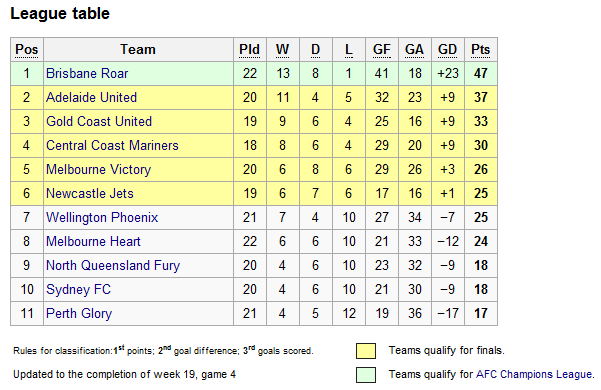Viewport: 601px width, 390px height.
Task: Click the Gold Coast United link
Action: click(x=99, y=121)
